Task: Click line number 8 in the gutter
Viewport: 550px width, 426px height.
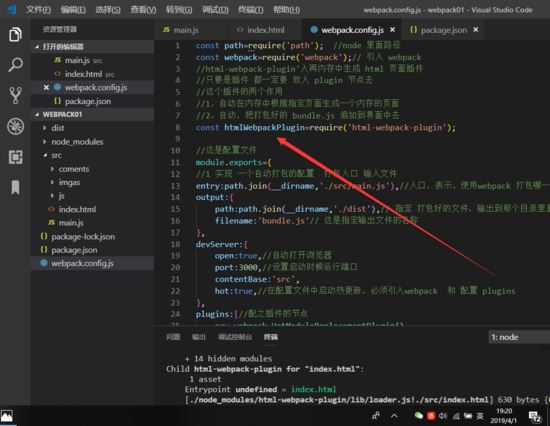Action: (x=178, y=127)
